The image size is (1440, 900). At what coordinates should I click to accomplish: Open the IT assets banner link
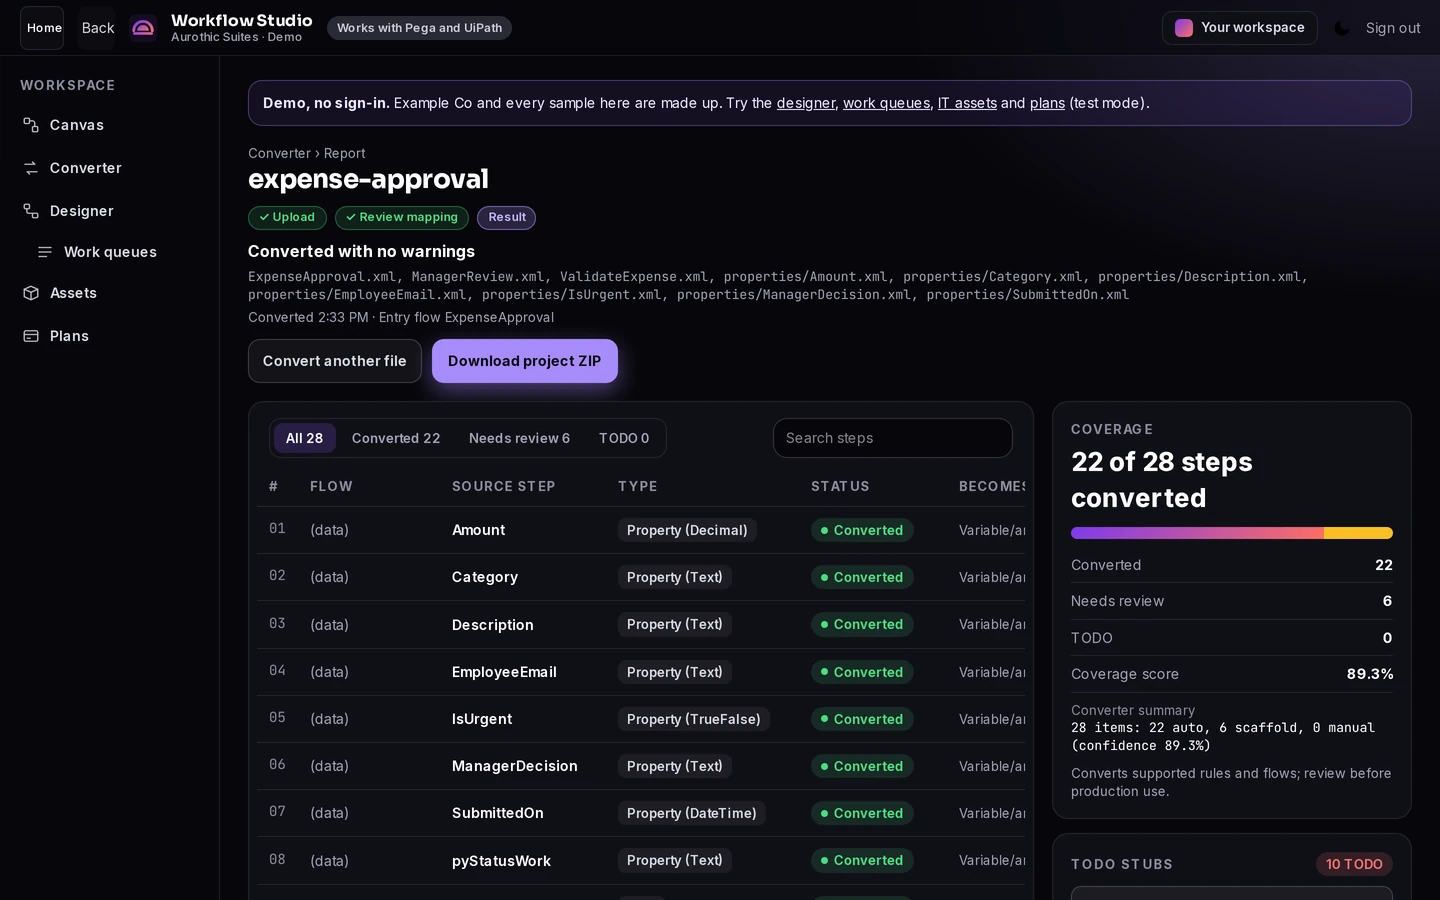[x=967, y=103]
